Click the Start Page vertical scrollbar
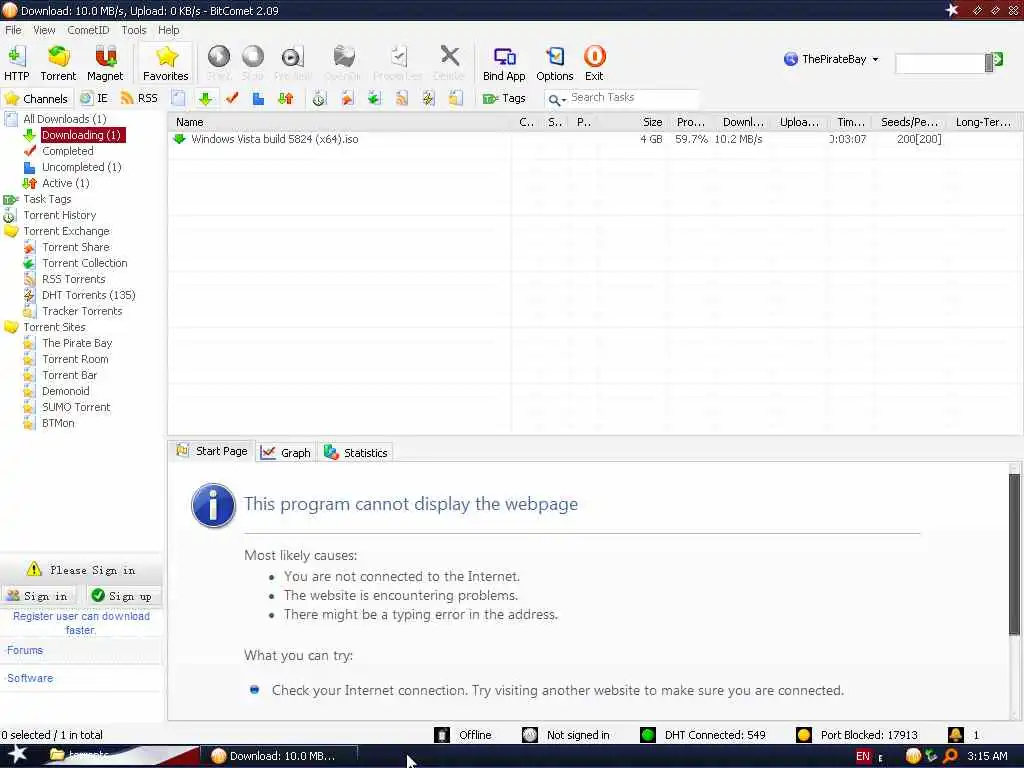The height and width of the screenshot is (768, 1024). (x=1014, y=555)
